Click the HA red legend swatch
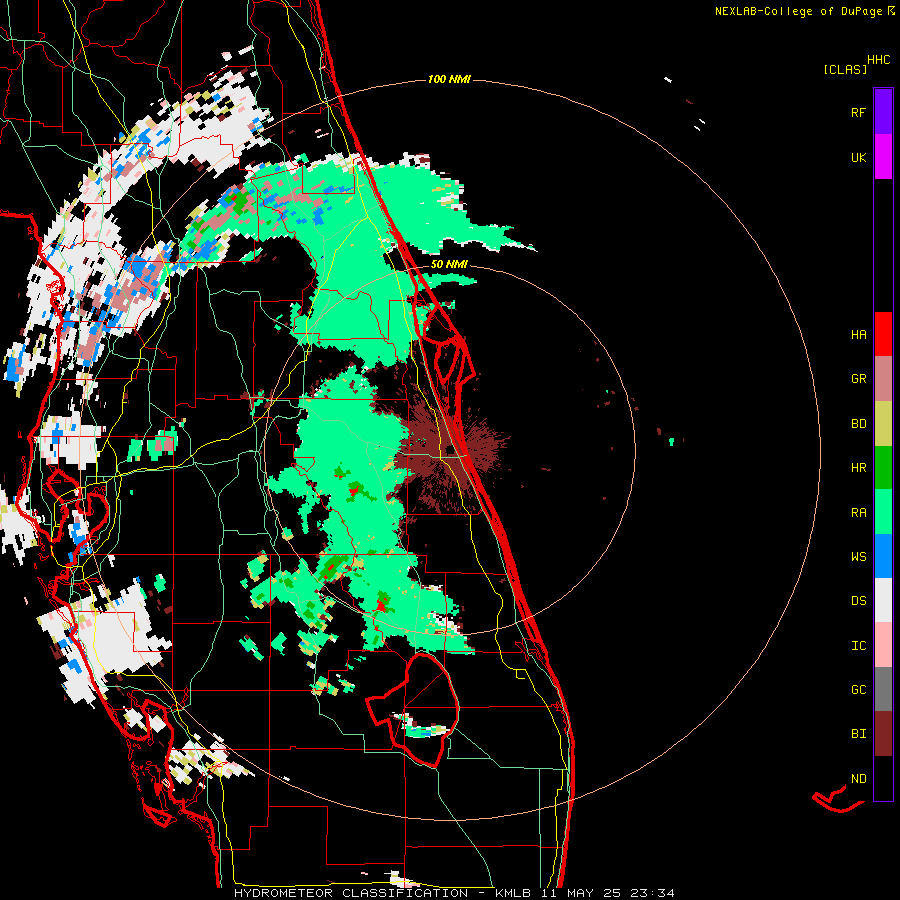The height and width of the screenshot is (900, 900). coord(883,334)
